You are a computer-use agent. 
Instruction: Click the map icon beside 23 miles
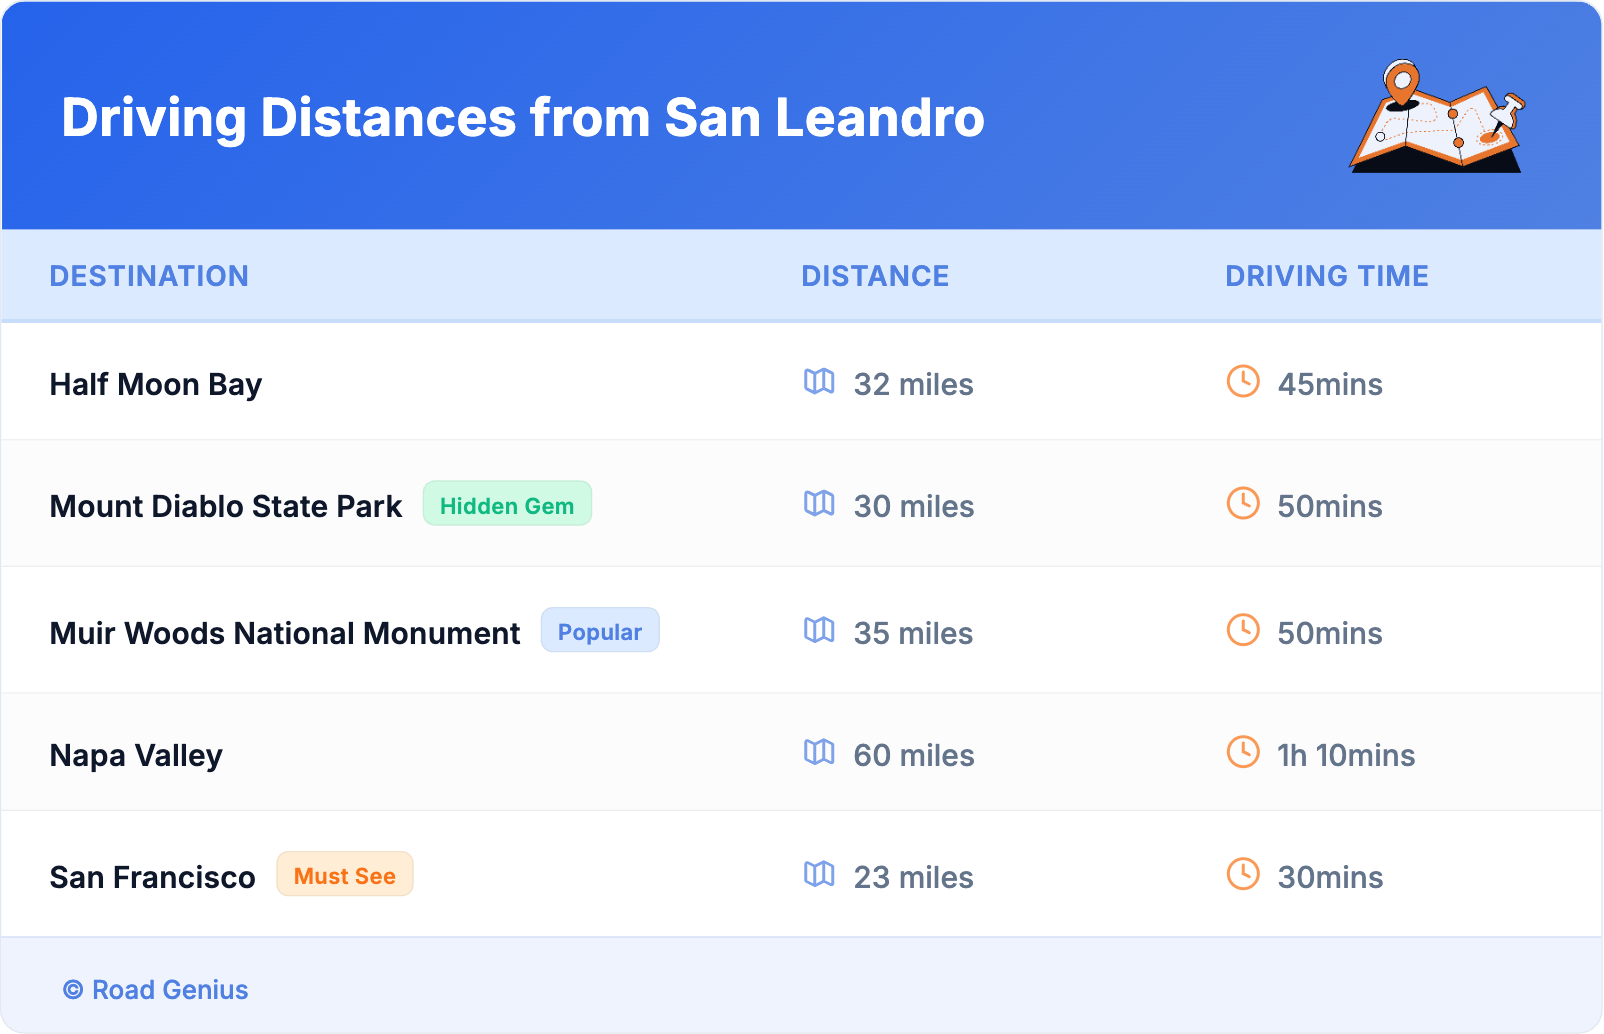click(x=819, y=875)
